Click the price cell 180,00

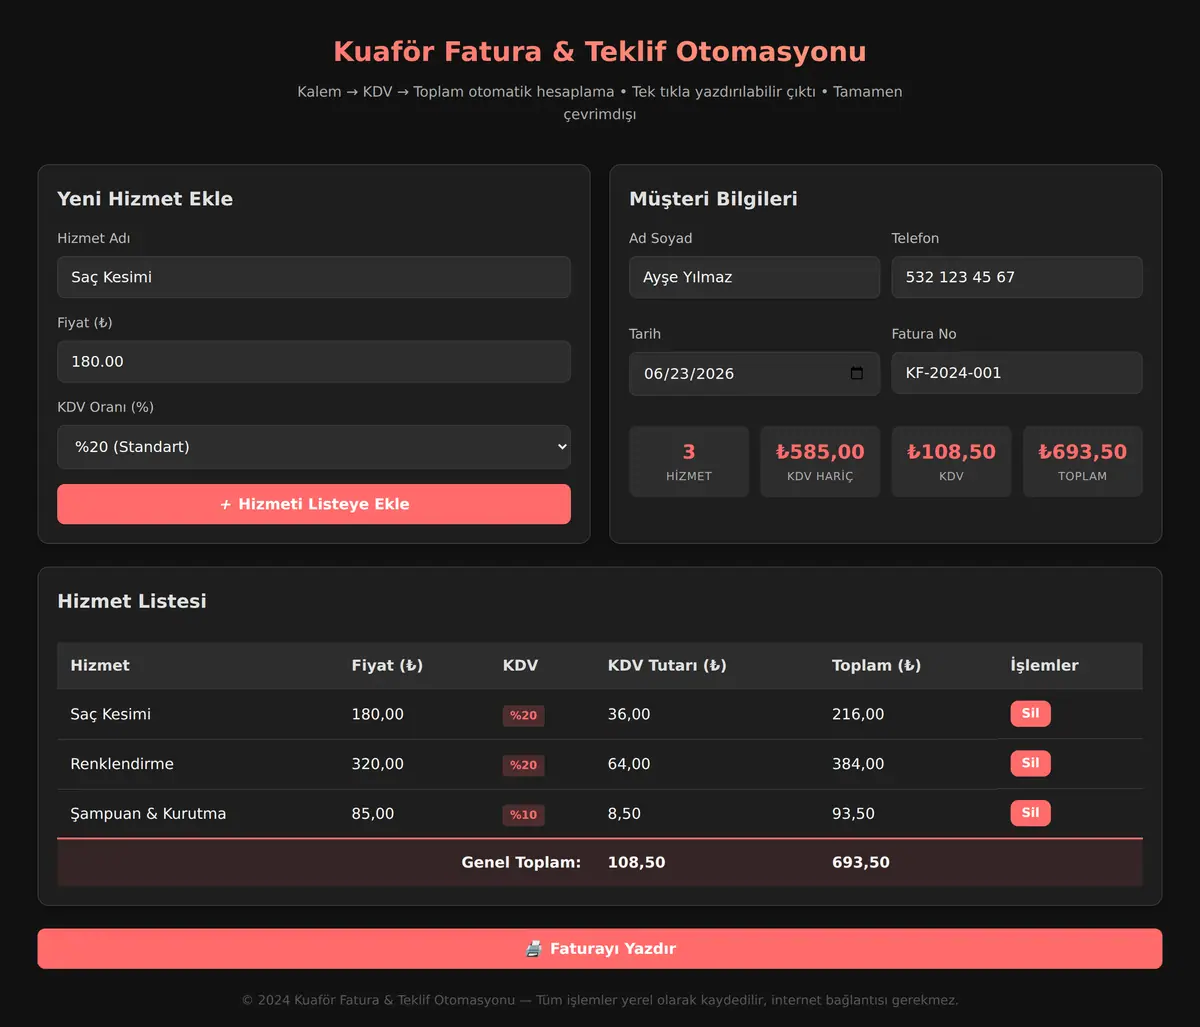(378, 714)
